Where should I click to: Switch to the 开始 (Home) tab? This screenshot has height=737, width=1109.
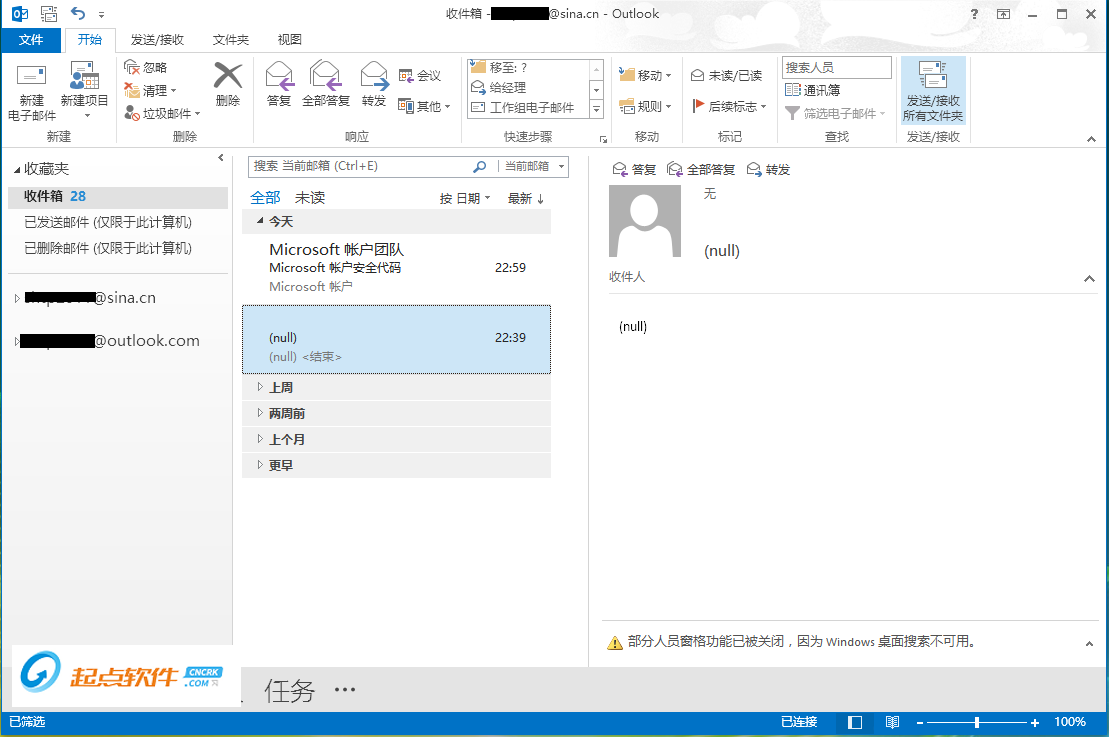tap(90, 40)
